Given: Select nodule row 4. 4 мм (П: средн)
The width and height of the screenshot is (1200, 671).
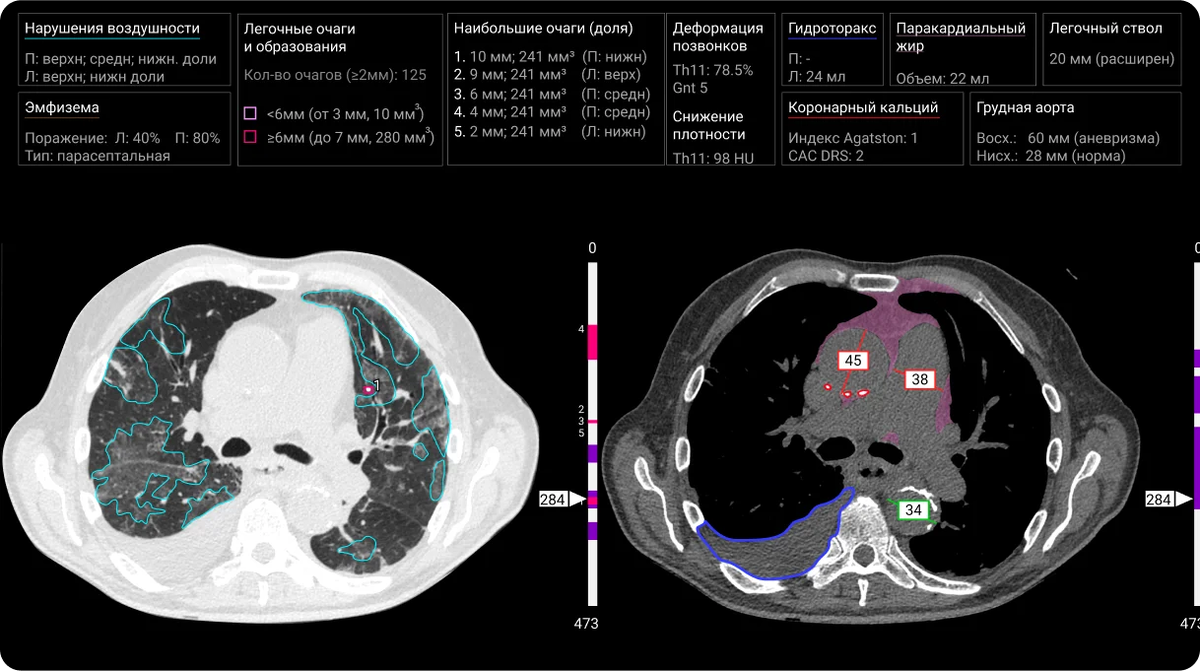Looking at the screenshot, I should tap(552, 111).
